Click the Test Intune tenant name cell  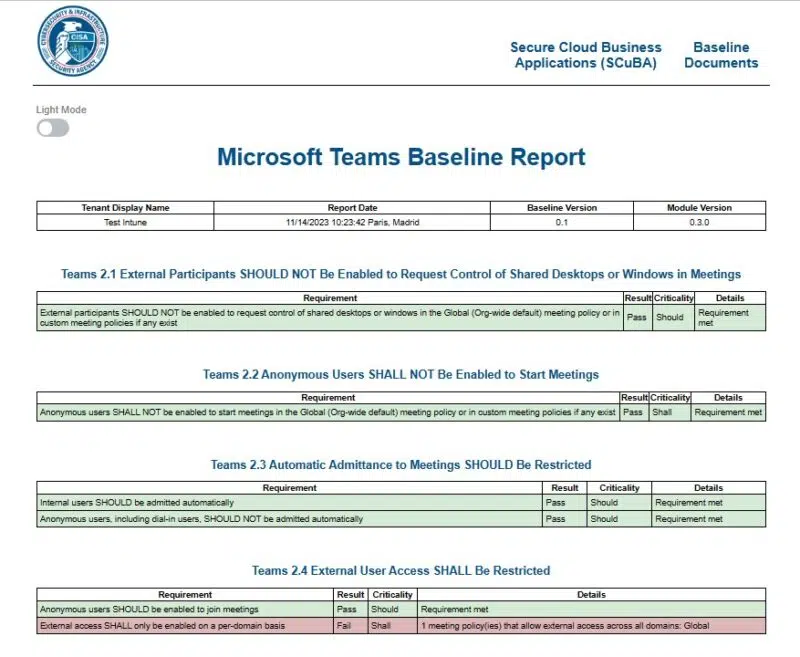[122, 221]
